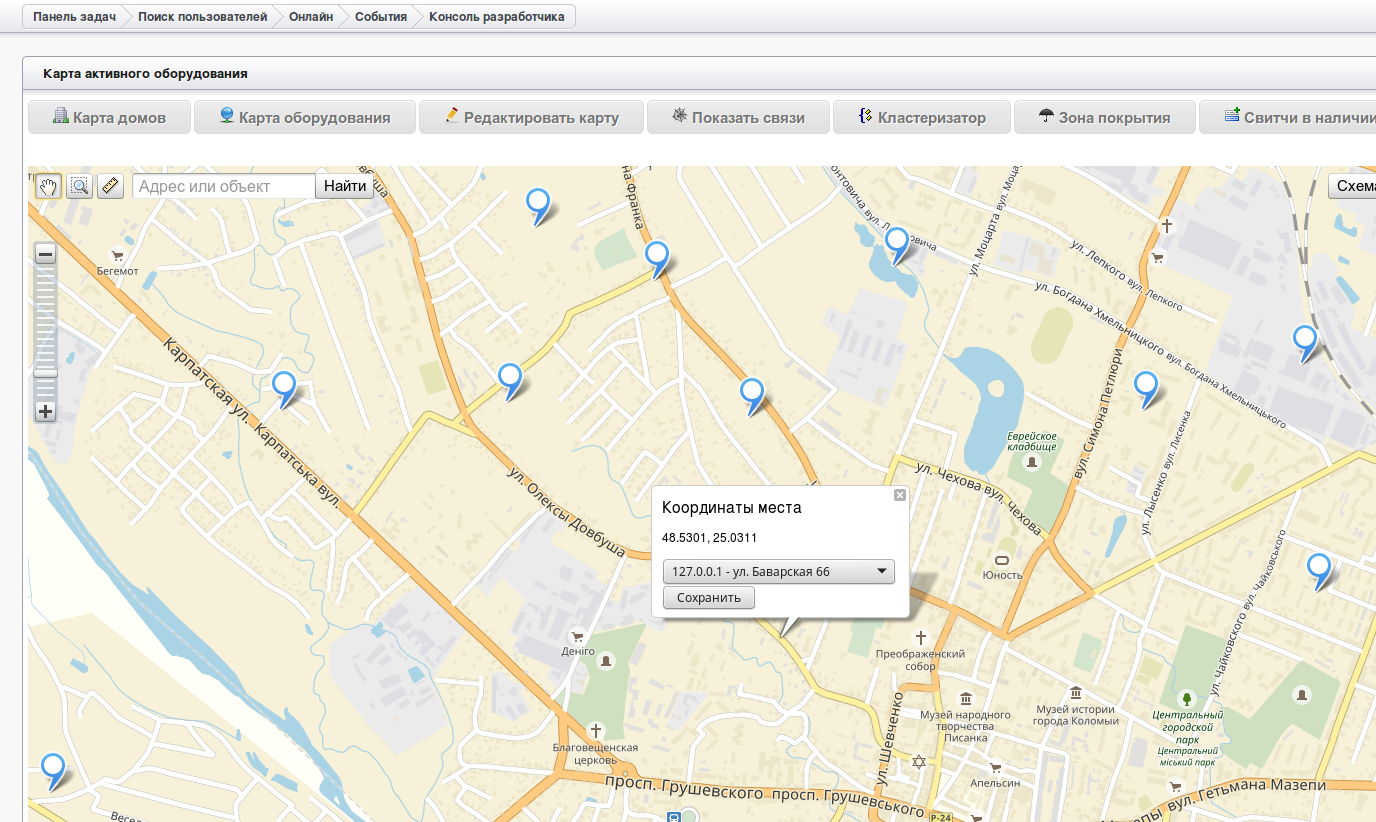Click the marker at bottom-left map corner
The image size is (1376, 822).
point(52,768)
